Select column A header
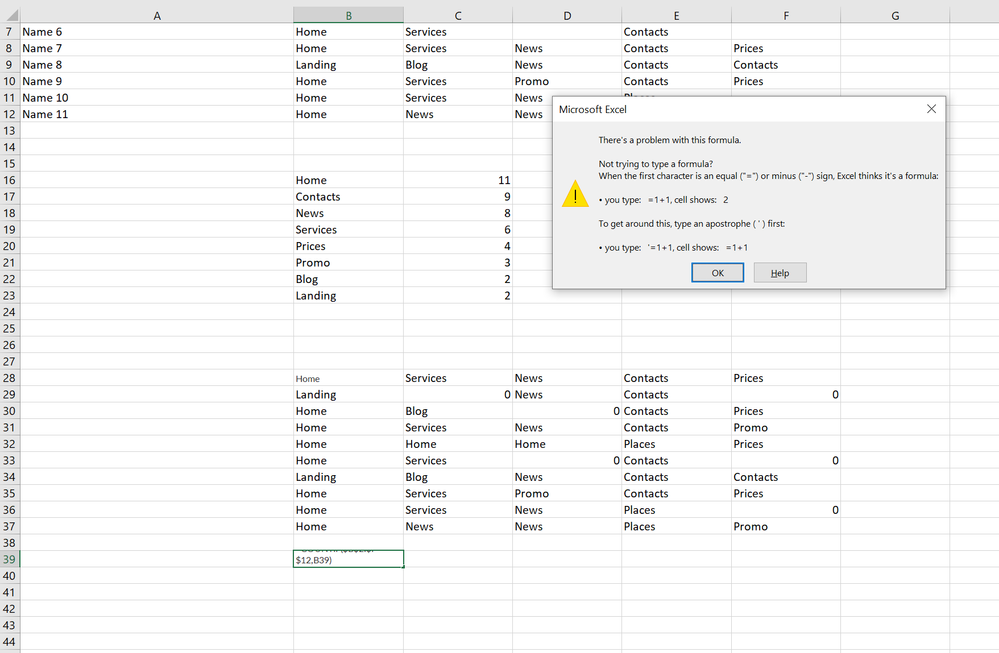 (157, 15)
